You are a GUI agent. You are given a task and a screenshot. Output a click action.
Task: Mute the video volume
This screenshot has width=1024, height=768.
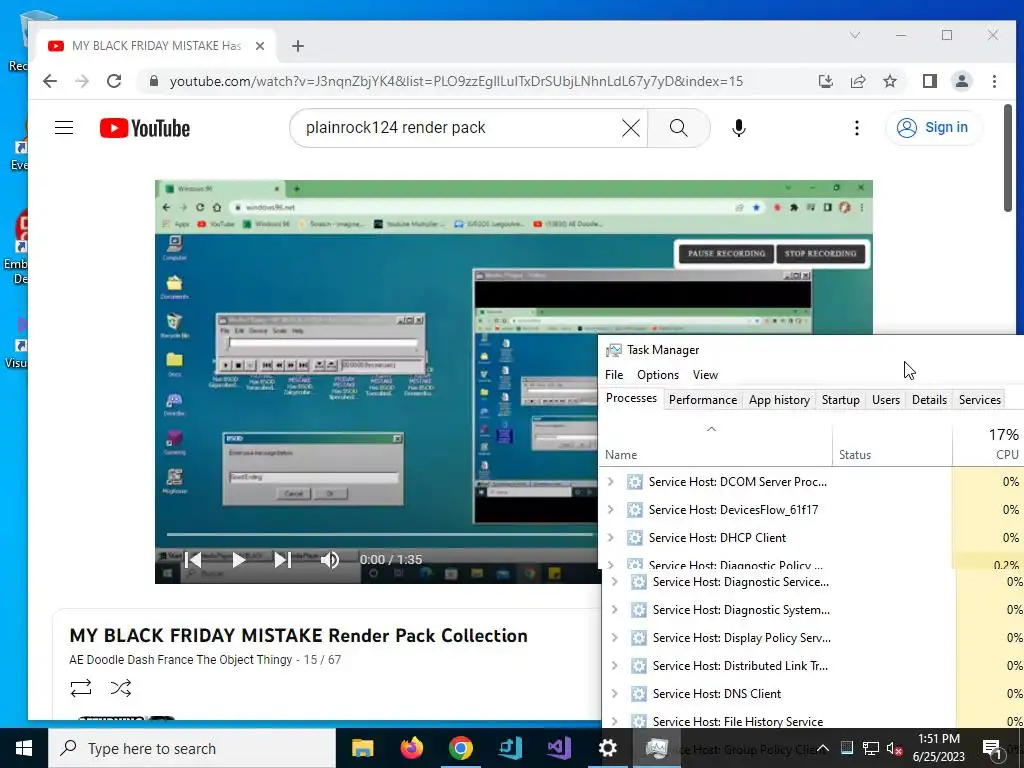[330, 560]
